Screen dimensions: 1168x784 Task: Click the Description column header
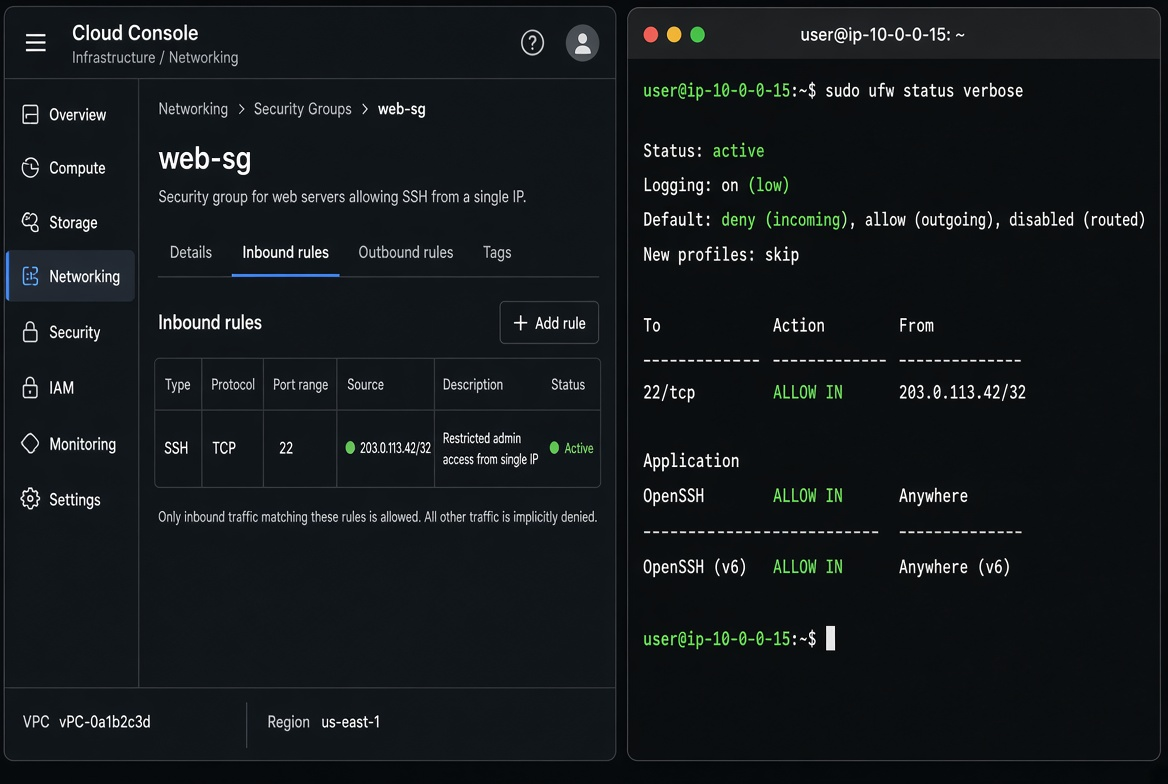pos(472,385)
